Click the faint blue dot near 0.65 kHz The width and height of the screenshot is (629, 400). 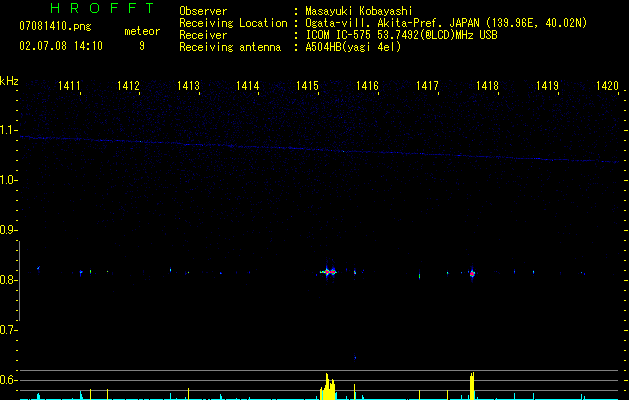pyautogui.click(x=355, y=357)
